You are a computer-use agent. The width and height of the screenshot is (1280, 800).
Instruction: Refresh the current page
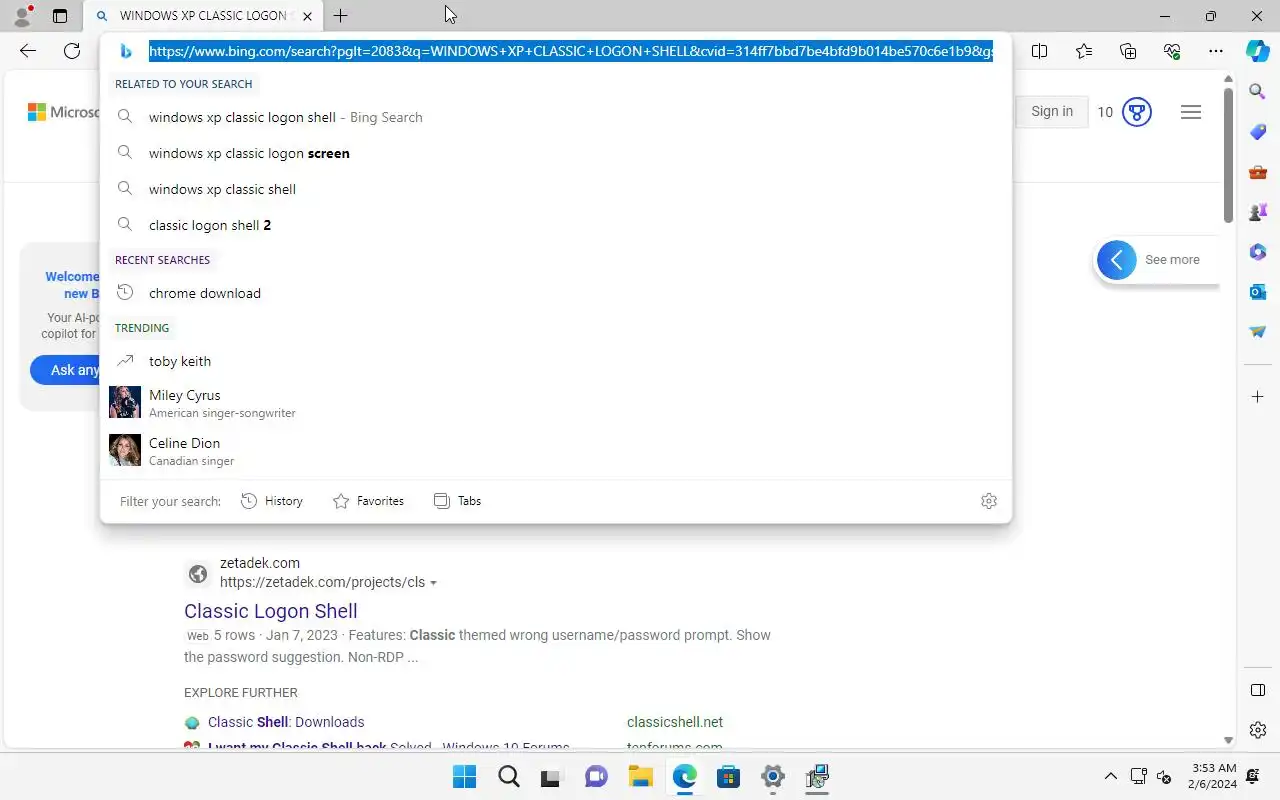(x=72, y=51)
